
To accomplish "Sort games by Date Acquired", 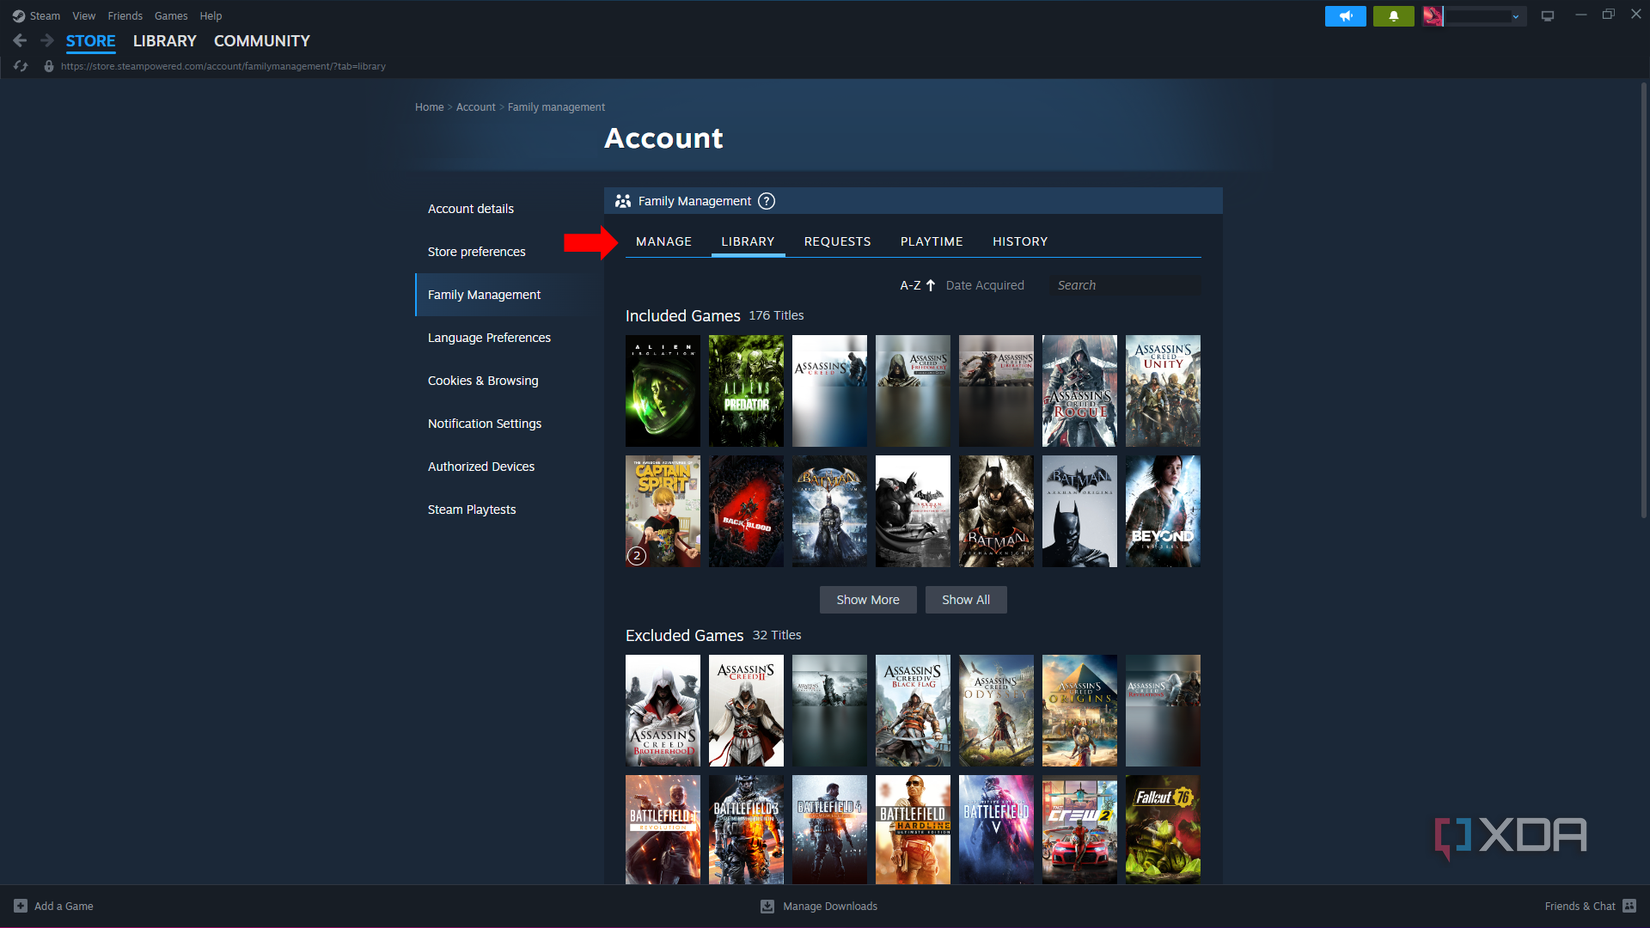I will click(984, 285).
